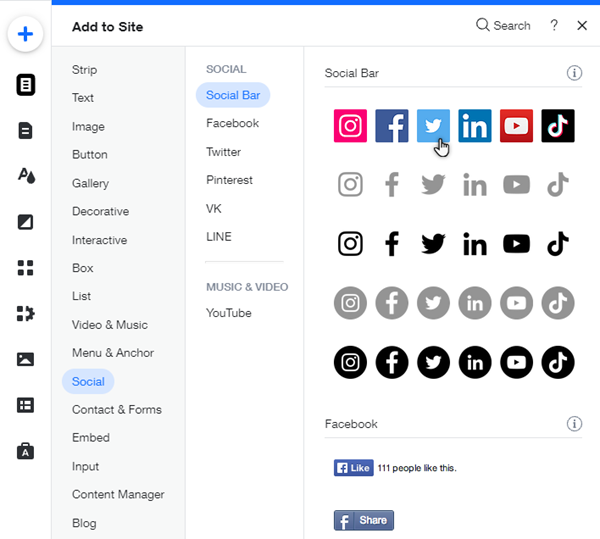Viewport: 600px width, 539px height.
Task: Choose the Strip category
Action: coord(85,70)
